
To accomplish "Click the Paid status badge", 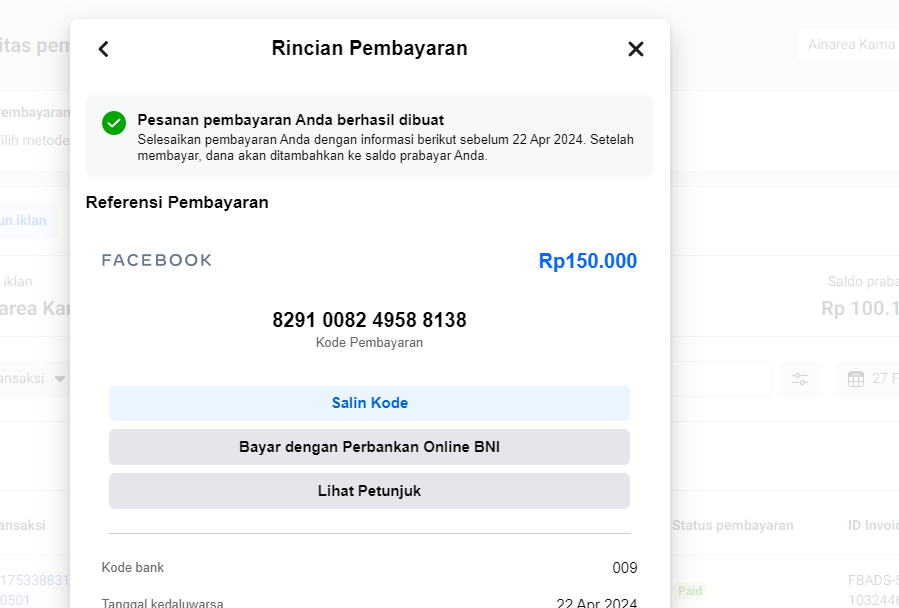I will (x=690, y=591).
